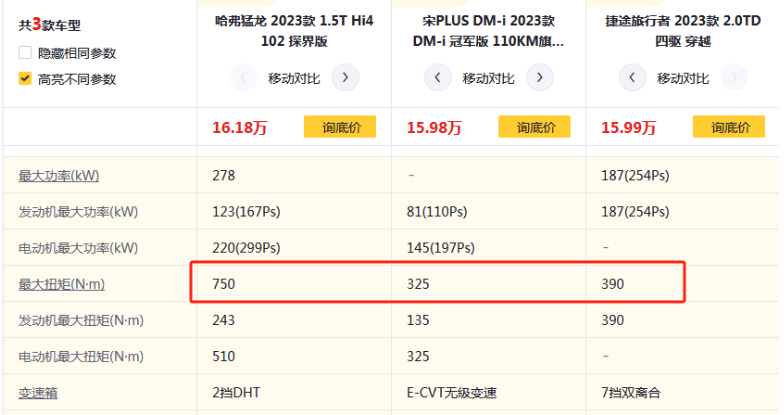Viewport: 784px width, 415px height.
Task: Open the 变速箱 parameter link
Action: click(x=38, y=392)
